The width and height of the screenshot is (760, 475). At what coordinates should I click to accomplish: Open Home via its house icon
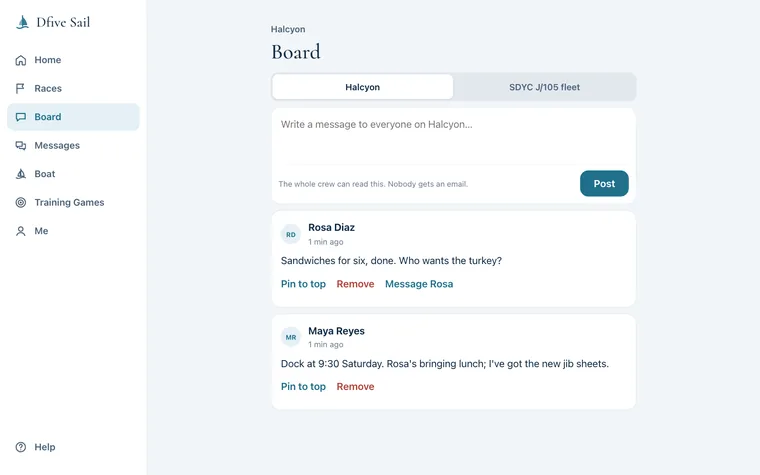(x=21, y=60)
